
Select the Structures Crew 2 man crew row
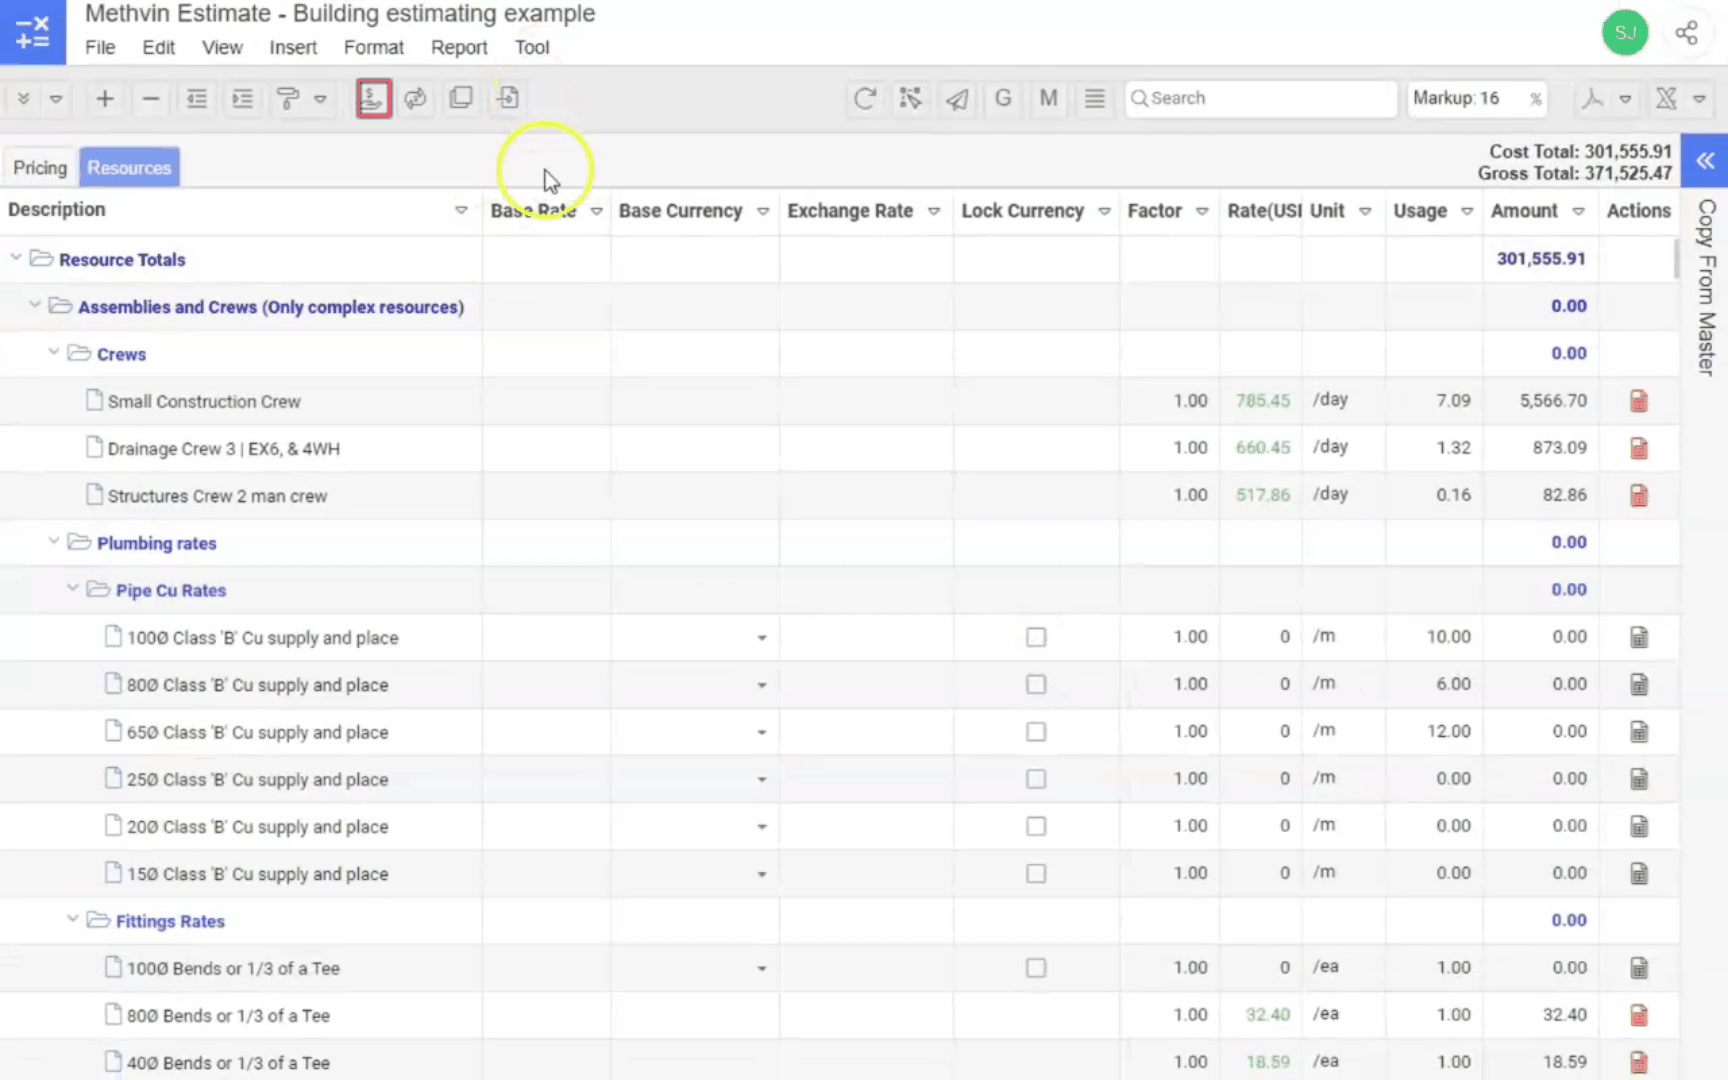217,496
